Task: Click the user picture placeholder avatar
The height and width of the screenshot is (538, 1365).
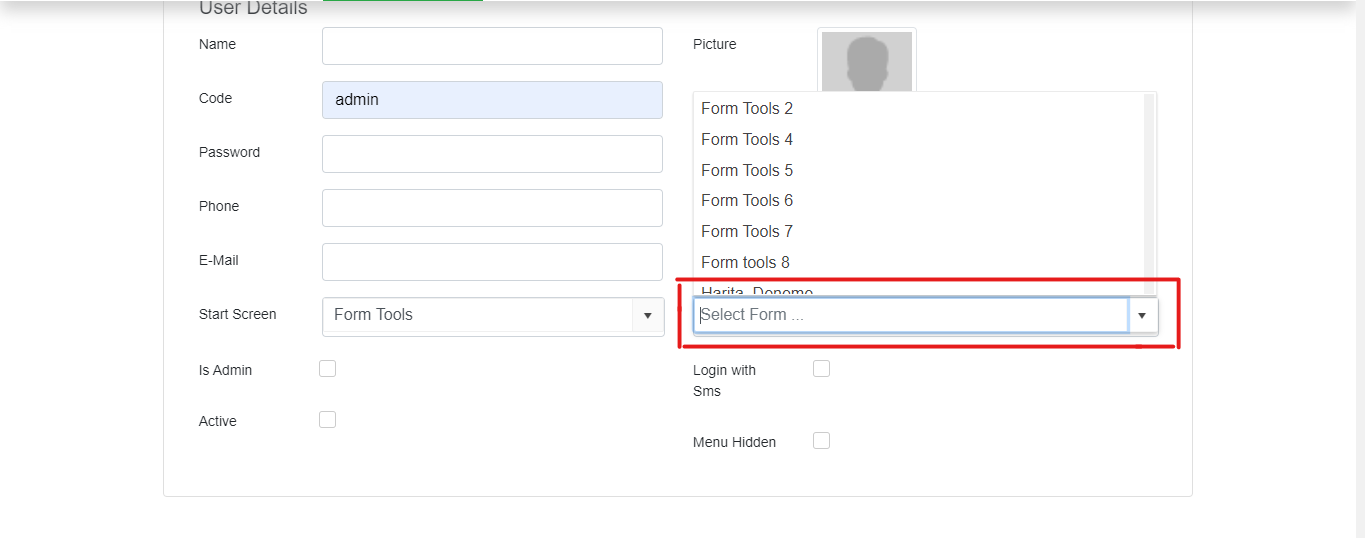Action: (x=867, y=62)
